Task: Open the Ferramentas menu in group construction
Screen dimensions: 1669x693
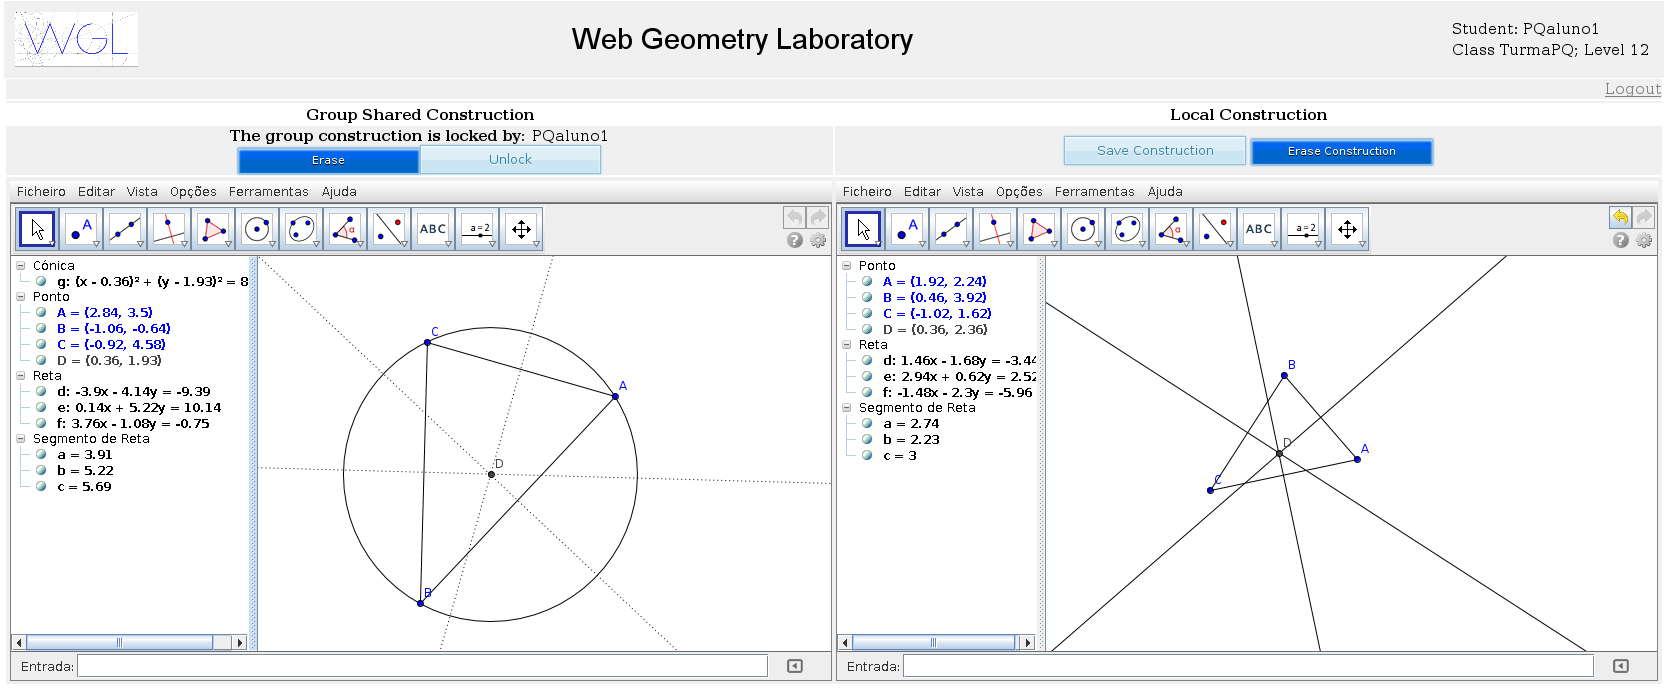Action: (268, 192)
